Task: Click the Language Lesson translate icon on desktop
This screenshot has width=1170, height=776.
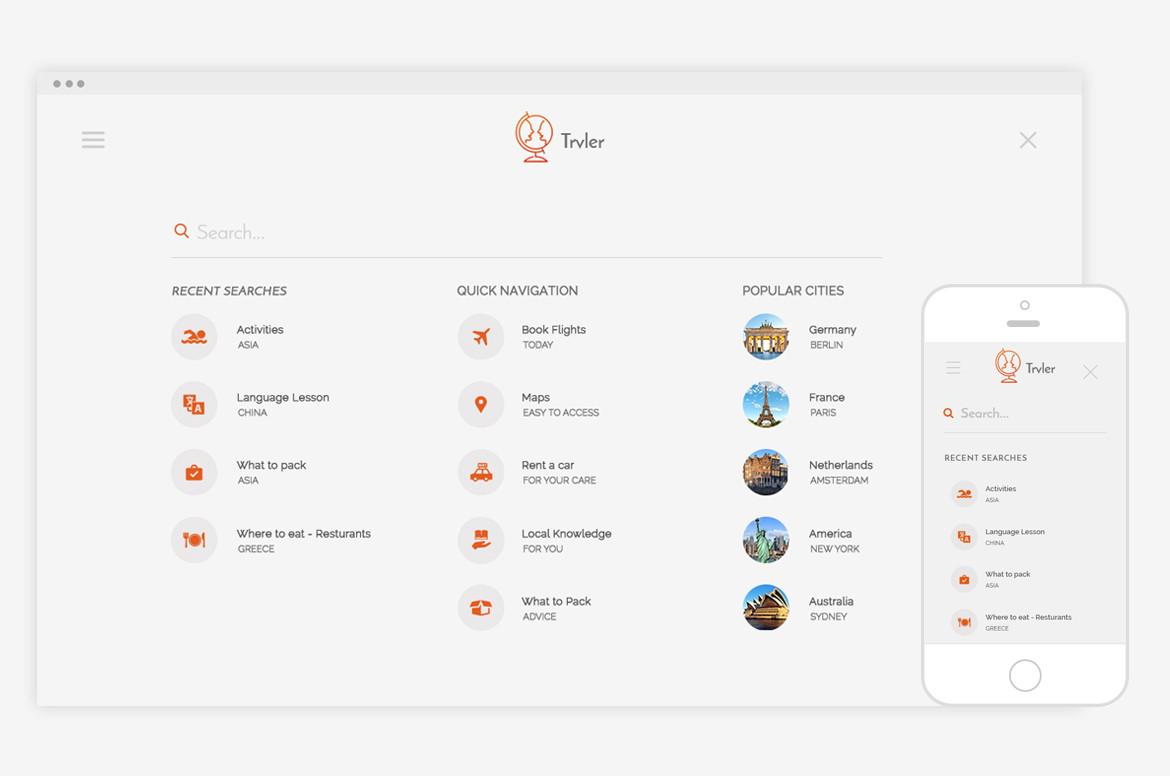Action: click(x=194, y=405)
